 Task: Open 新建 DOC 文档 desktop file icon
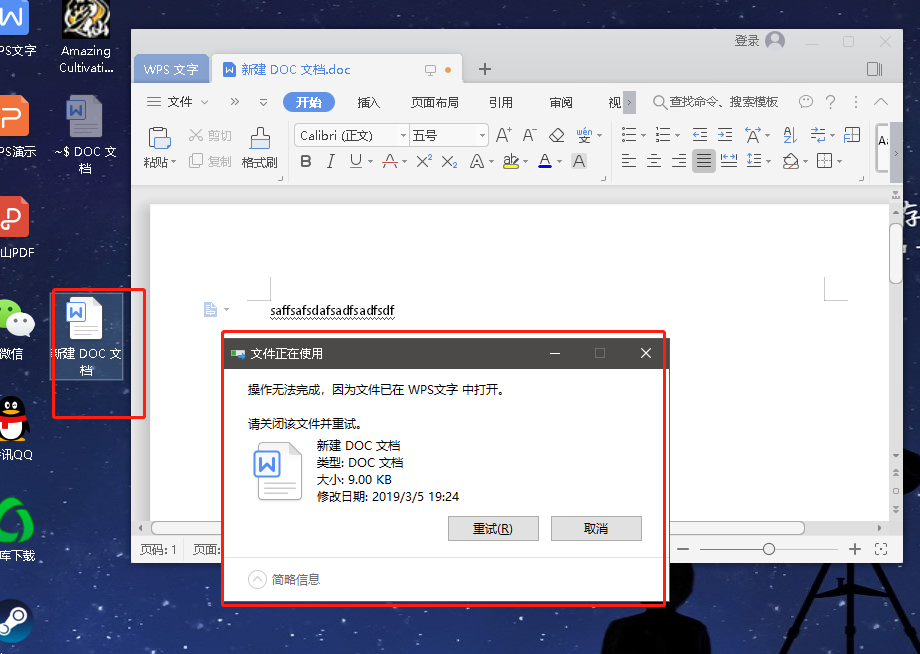86,334
